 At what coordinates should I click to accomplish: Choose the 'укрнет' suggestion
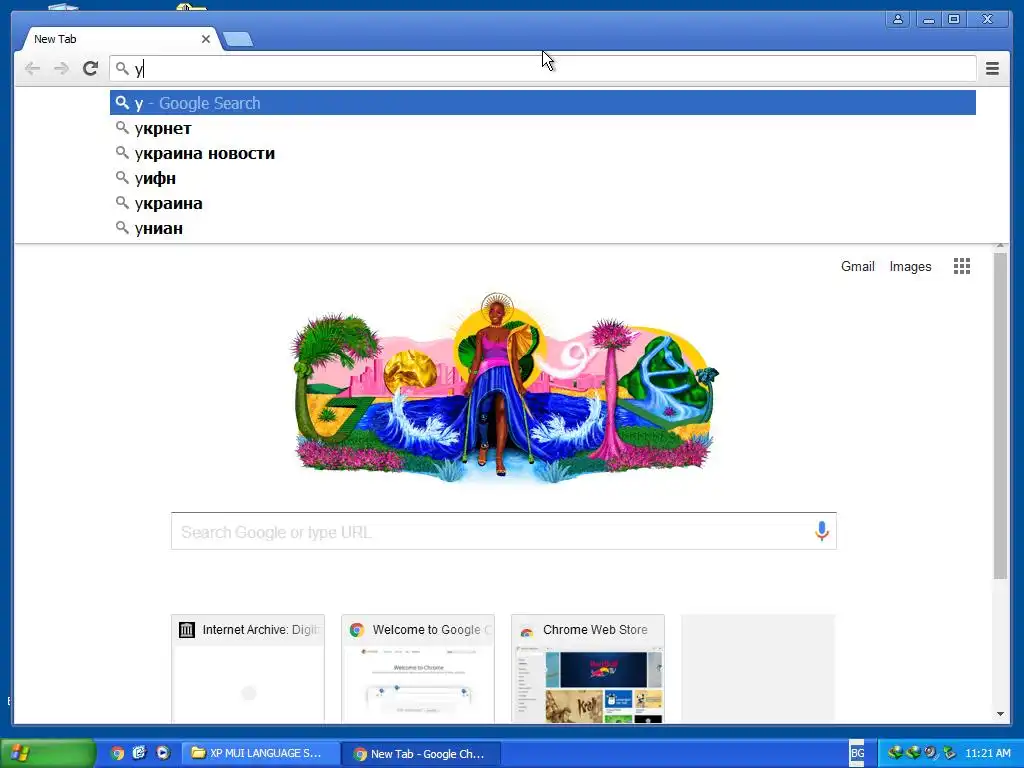(x=543, y=128)
